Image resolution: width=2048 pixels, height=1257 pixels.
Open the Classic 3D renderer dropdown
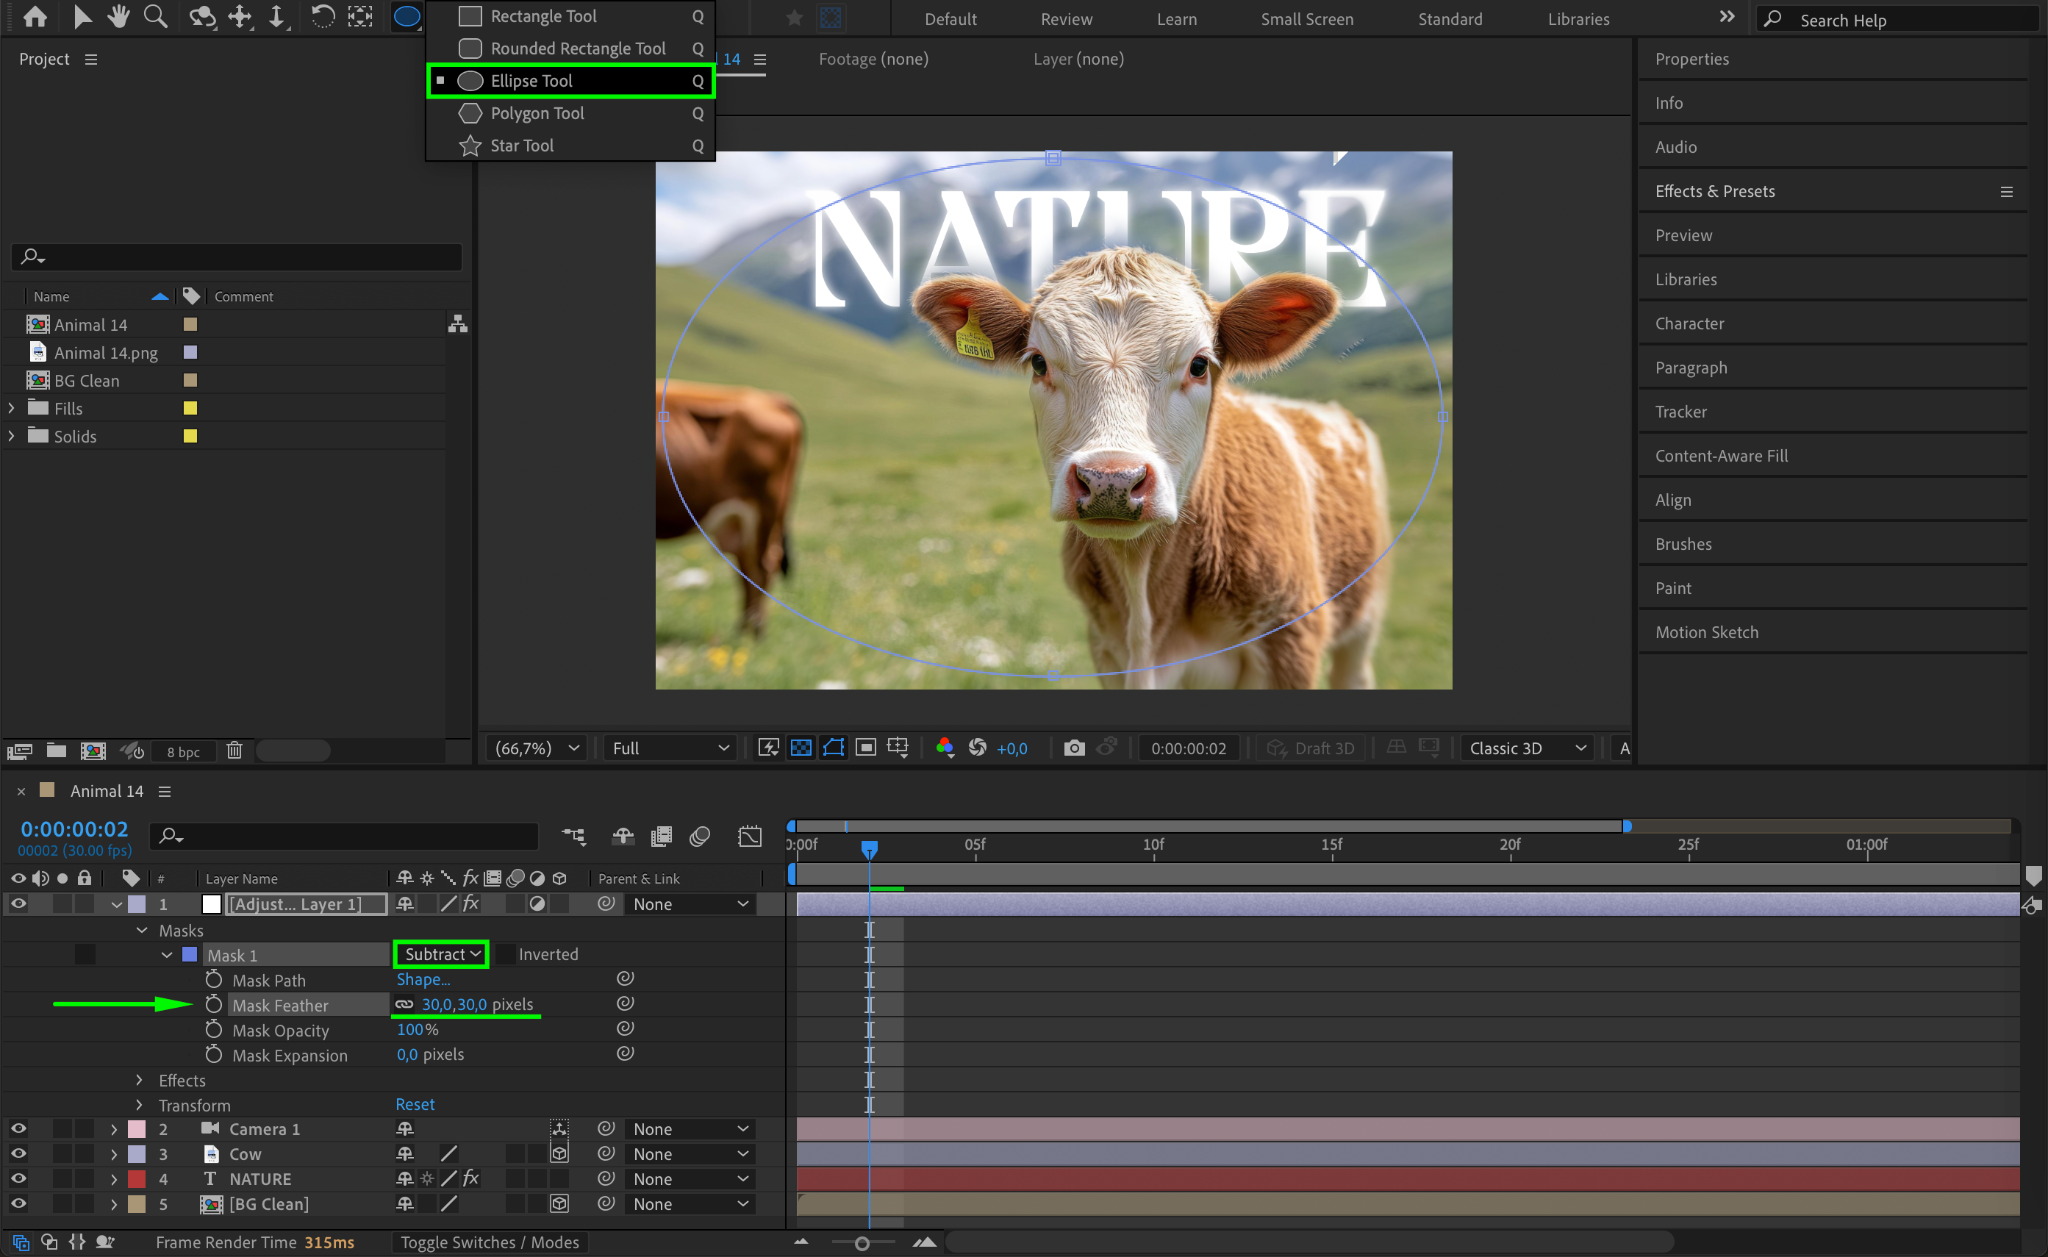[x=1527, y=748]
